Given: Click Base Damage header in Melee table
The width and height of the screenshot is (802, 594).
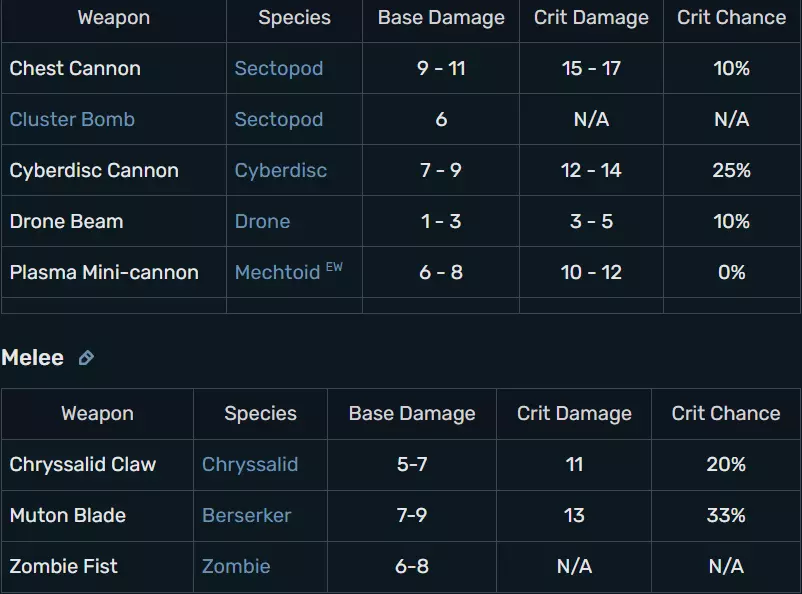Looking at the screenshot, I should [412, 414].
